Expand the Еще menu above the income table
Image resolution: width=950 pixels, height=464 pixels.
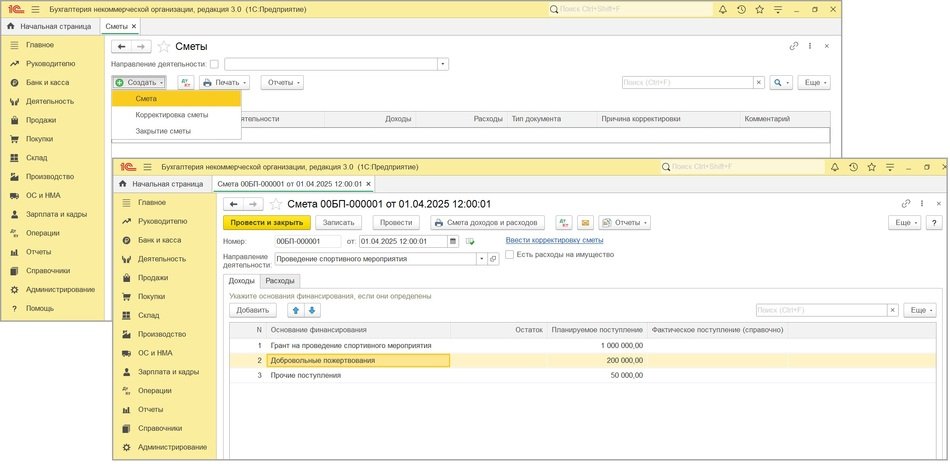[919, 310]
